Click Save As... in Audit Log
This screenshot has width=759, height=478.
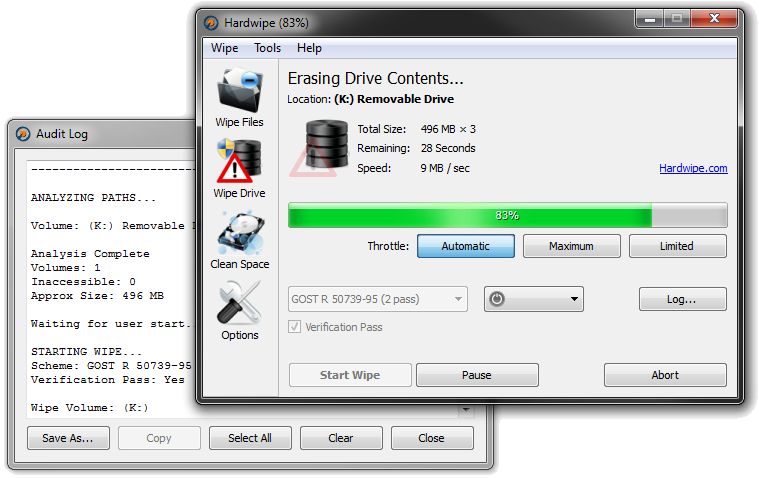[x=68, y=438]
